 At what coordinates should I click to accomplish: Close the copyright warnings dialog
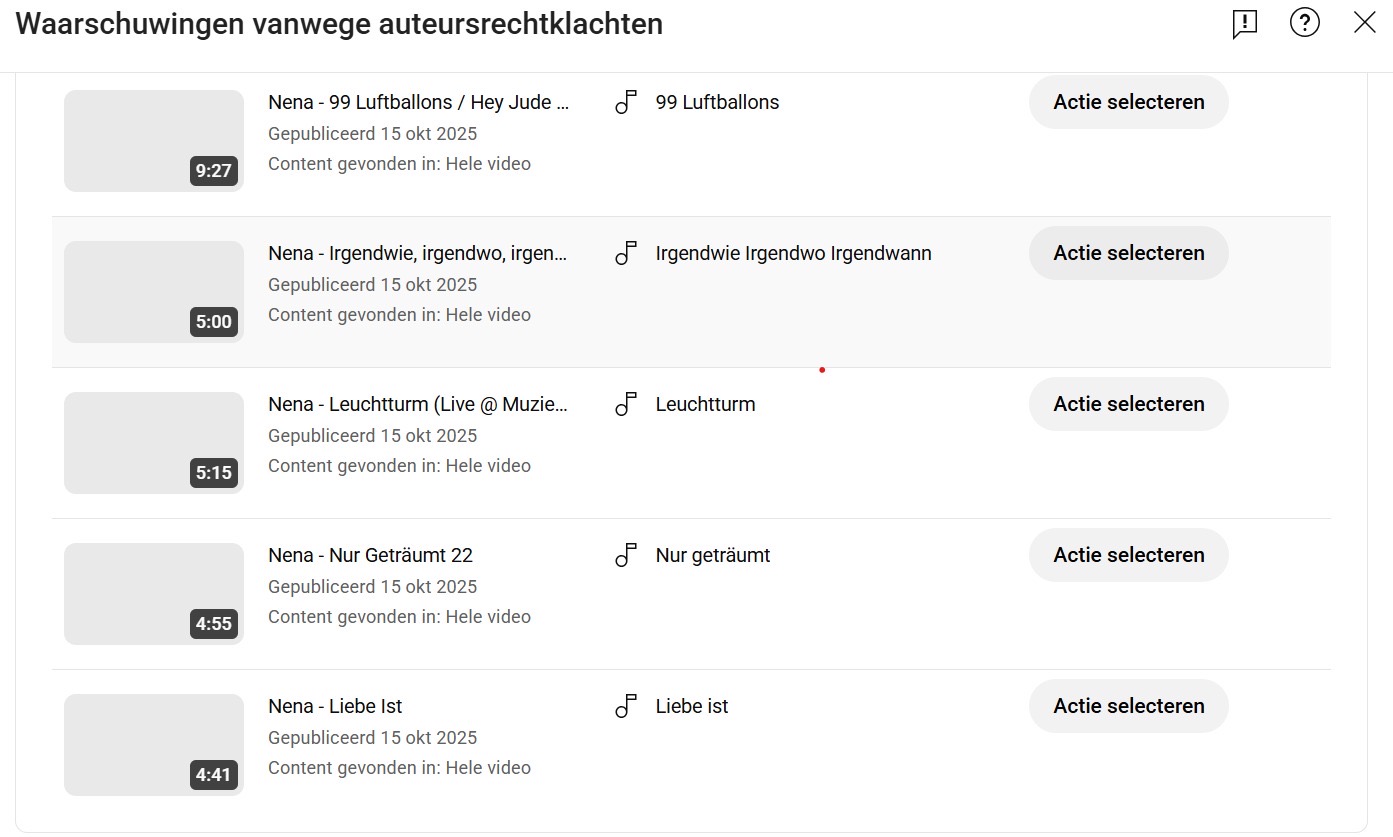pyautogui.click(x=1365, y=23)
